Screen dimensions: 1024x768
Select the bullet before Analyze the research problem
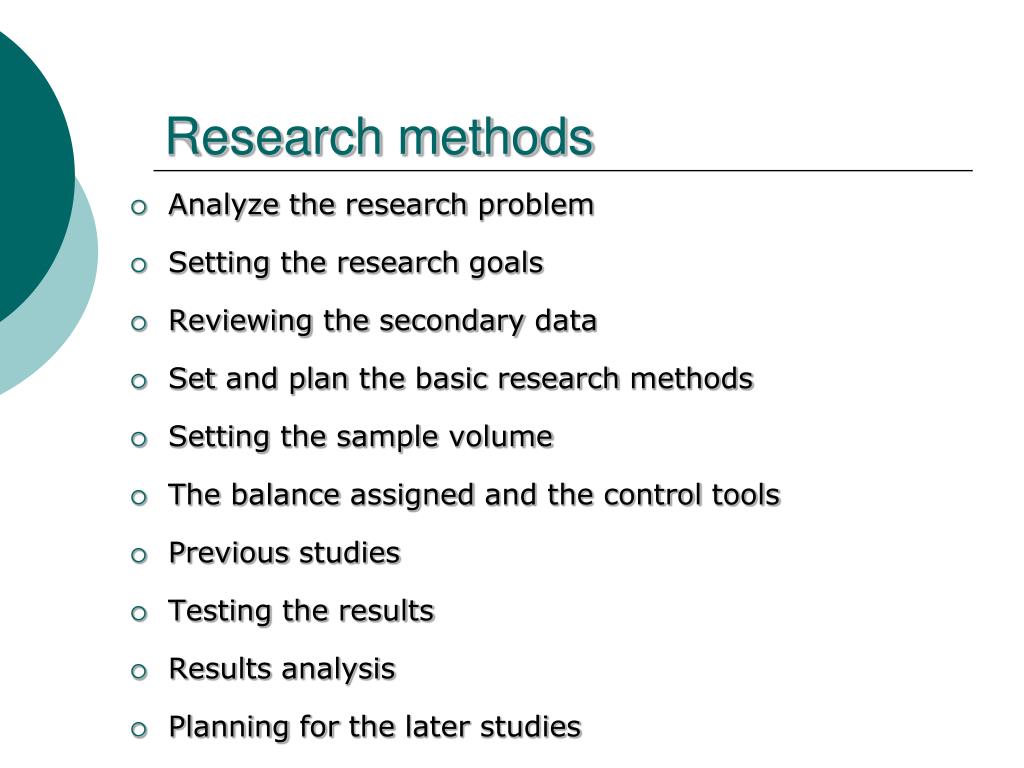pos(139,208)
